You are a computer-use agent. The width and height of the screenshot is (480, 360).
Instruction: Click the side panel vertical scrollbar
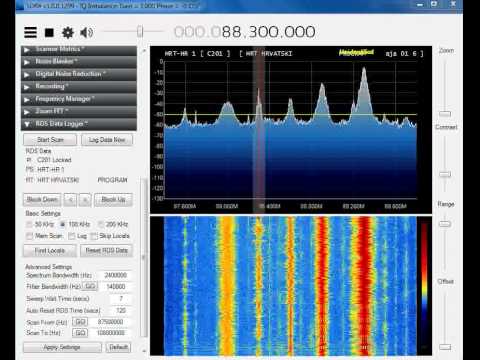click(144, 257)
